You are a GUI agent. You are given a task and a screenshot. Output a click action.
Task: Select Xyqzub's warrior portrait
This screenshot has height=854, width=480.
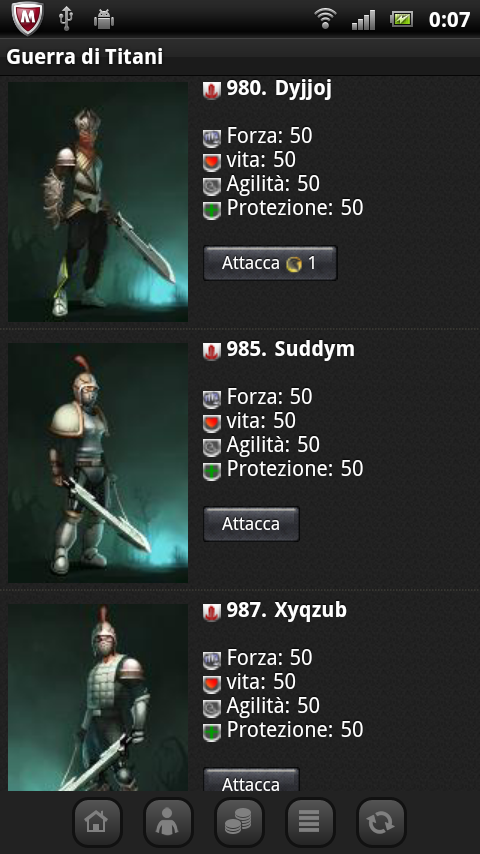click(x=98, y=698)
